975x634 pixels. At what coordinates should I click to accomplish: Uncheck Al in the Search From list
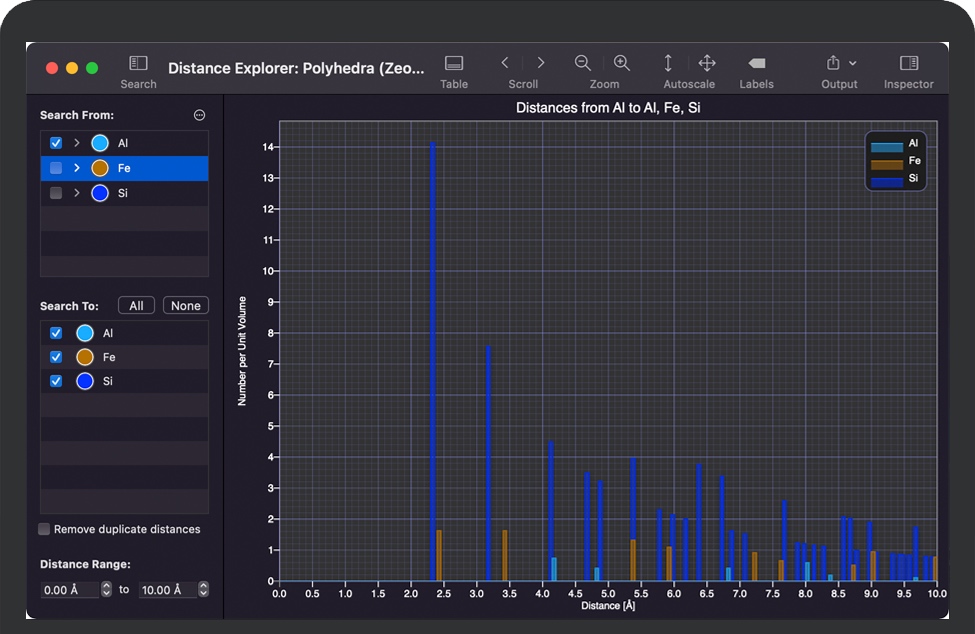click(x=56, y=143)
